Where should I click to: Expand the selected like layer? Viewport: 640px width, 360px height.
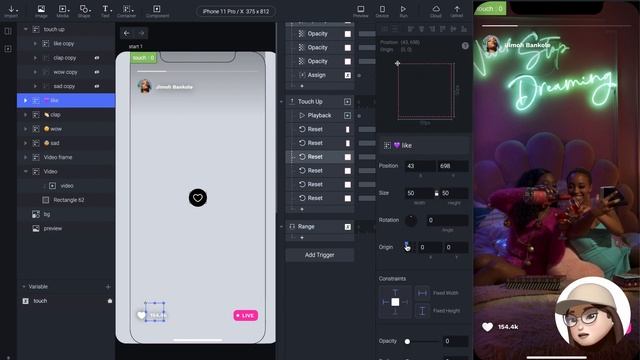[x=25, y=100]
